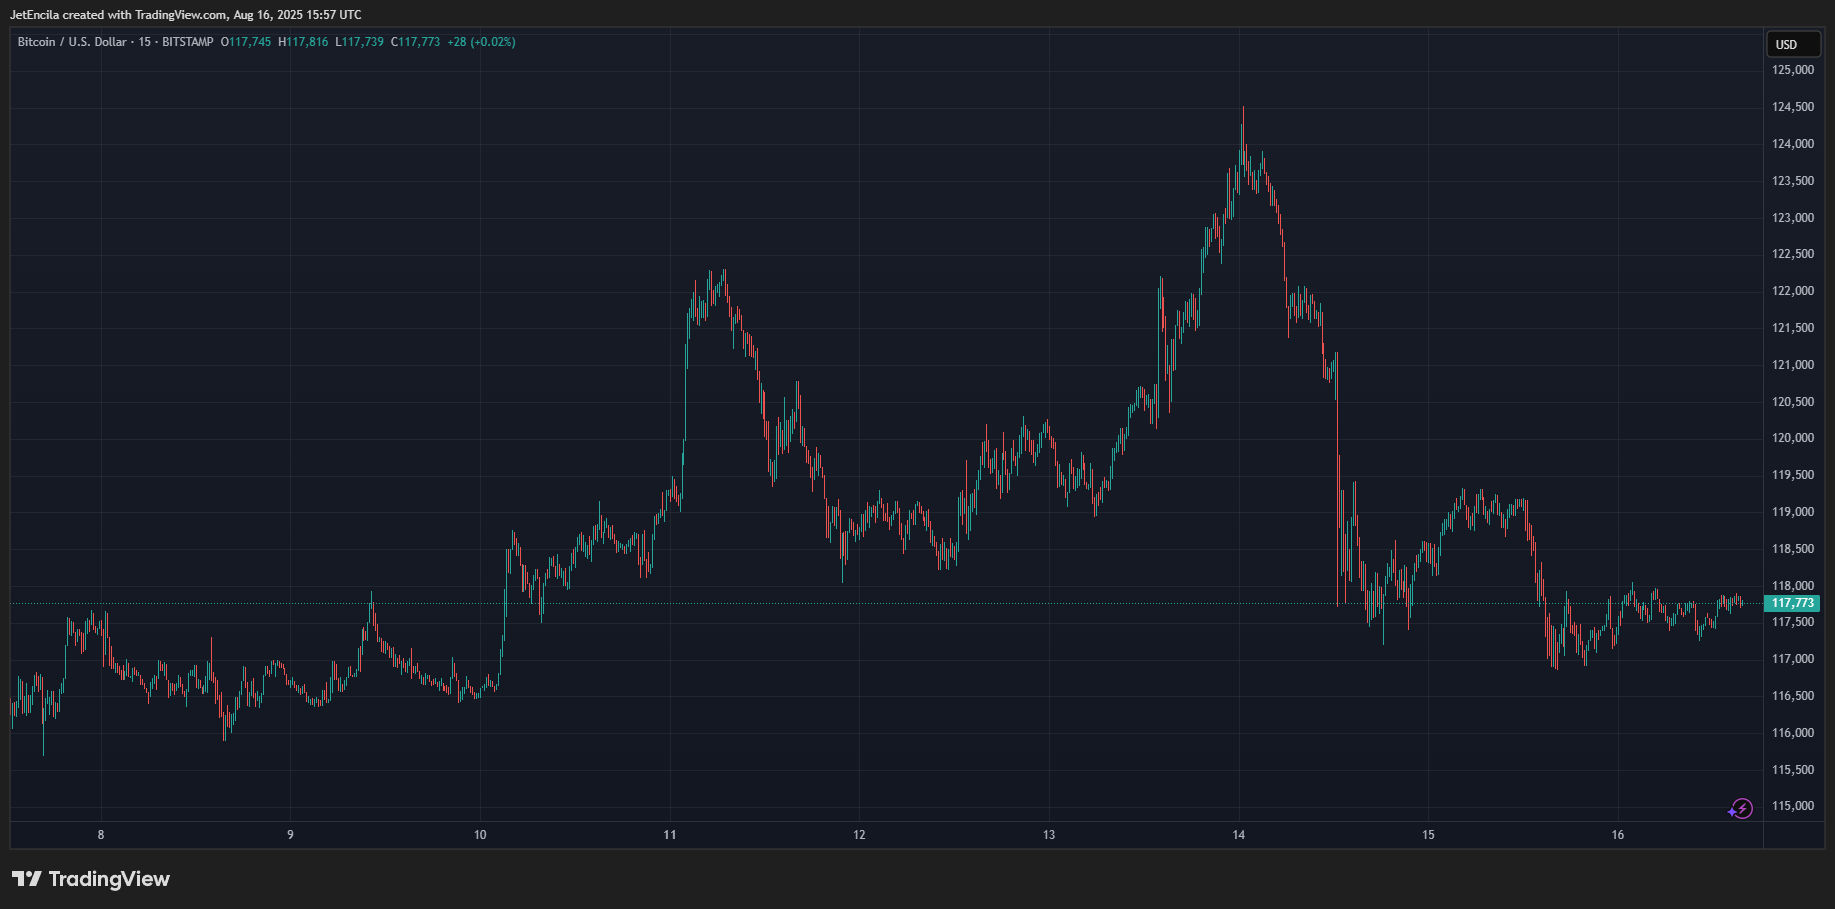Click the 123,000 price axis label
Screen dimensions: 1835x909
(x=1793, y=218)
